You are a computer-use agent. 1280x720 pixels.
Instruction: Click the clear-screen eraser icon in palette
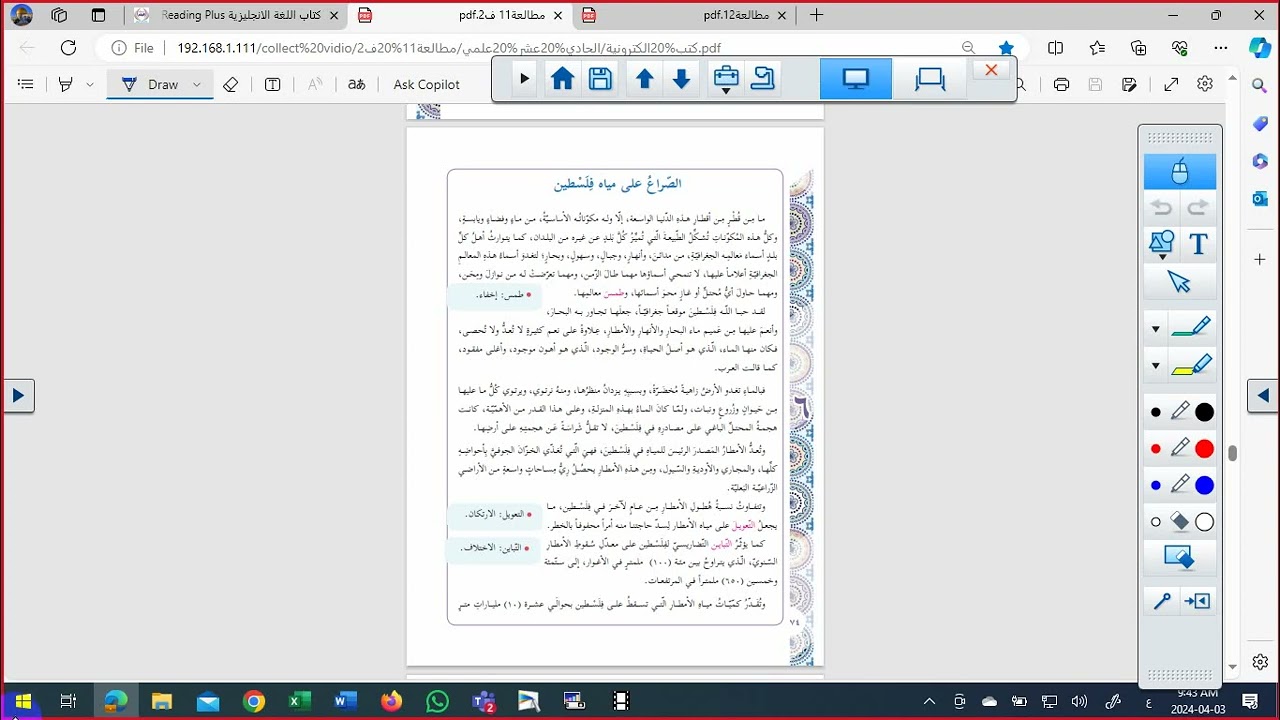(x=1180, y=558)
